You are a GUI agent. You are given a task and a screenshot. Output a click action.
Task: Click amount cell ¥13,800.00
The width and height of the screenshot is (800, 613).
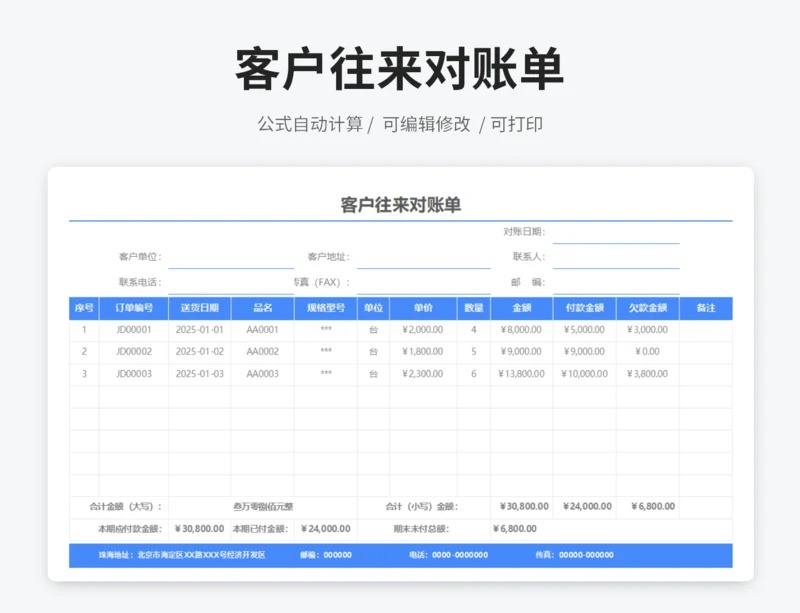(521, 374)
